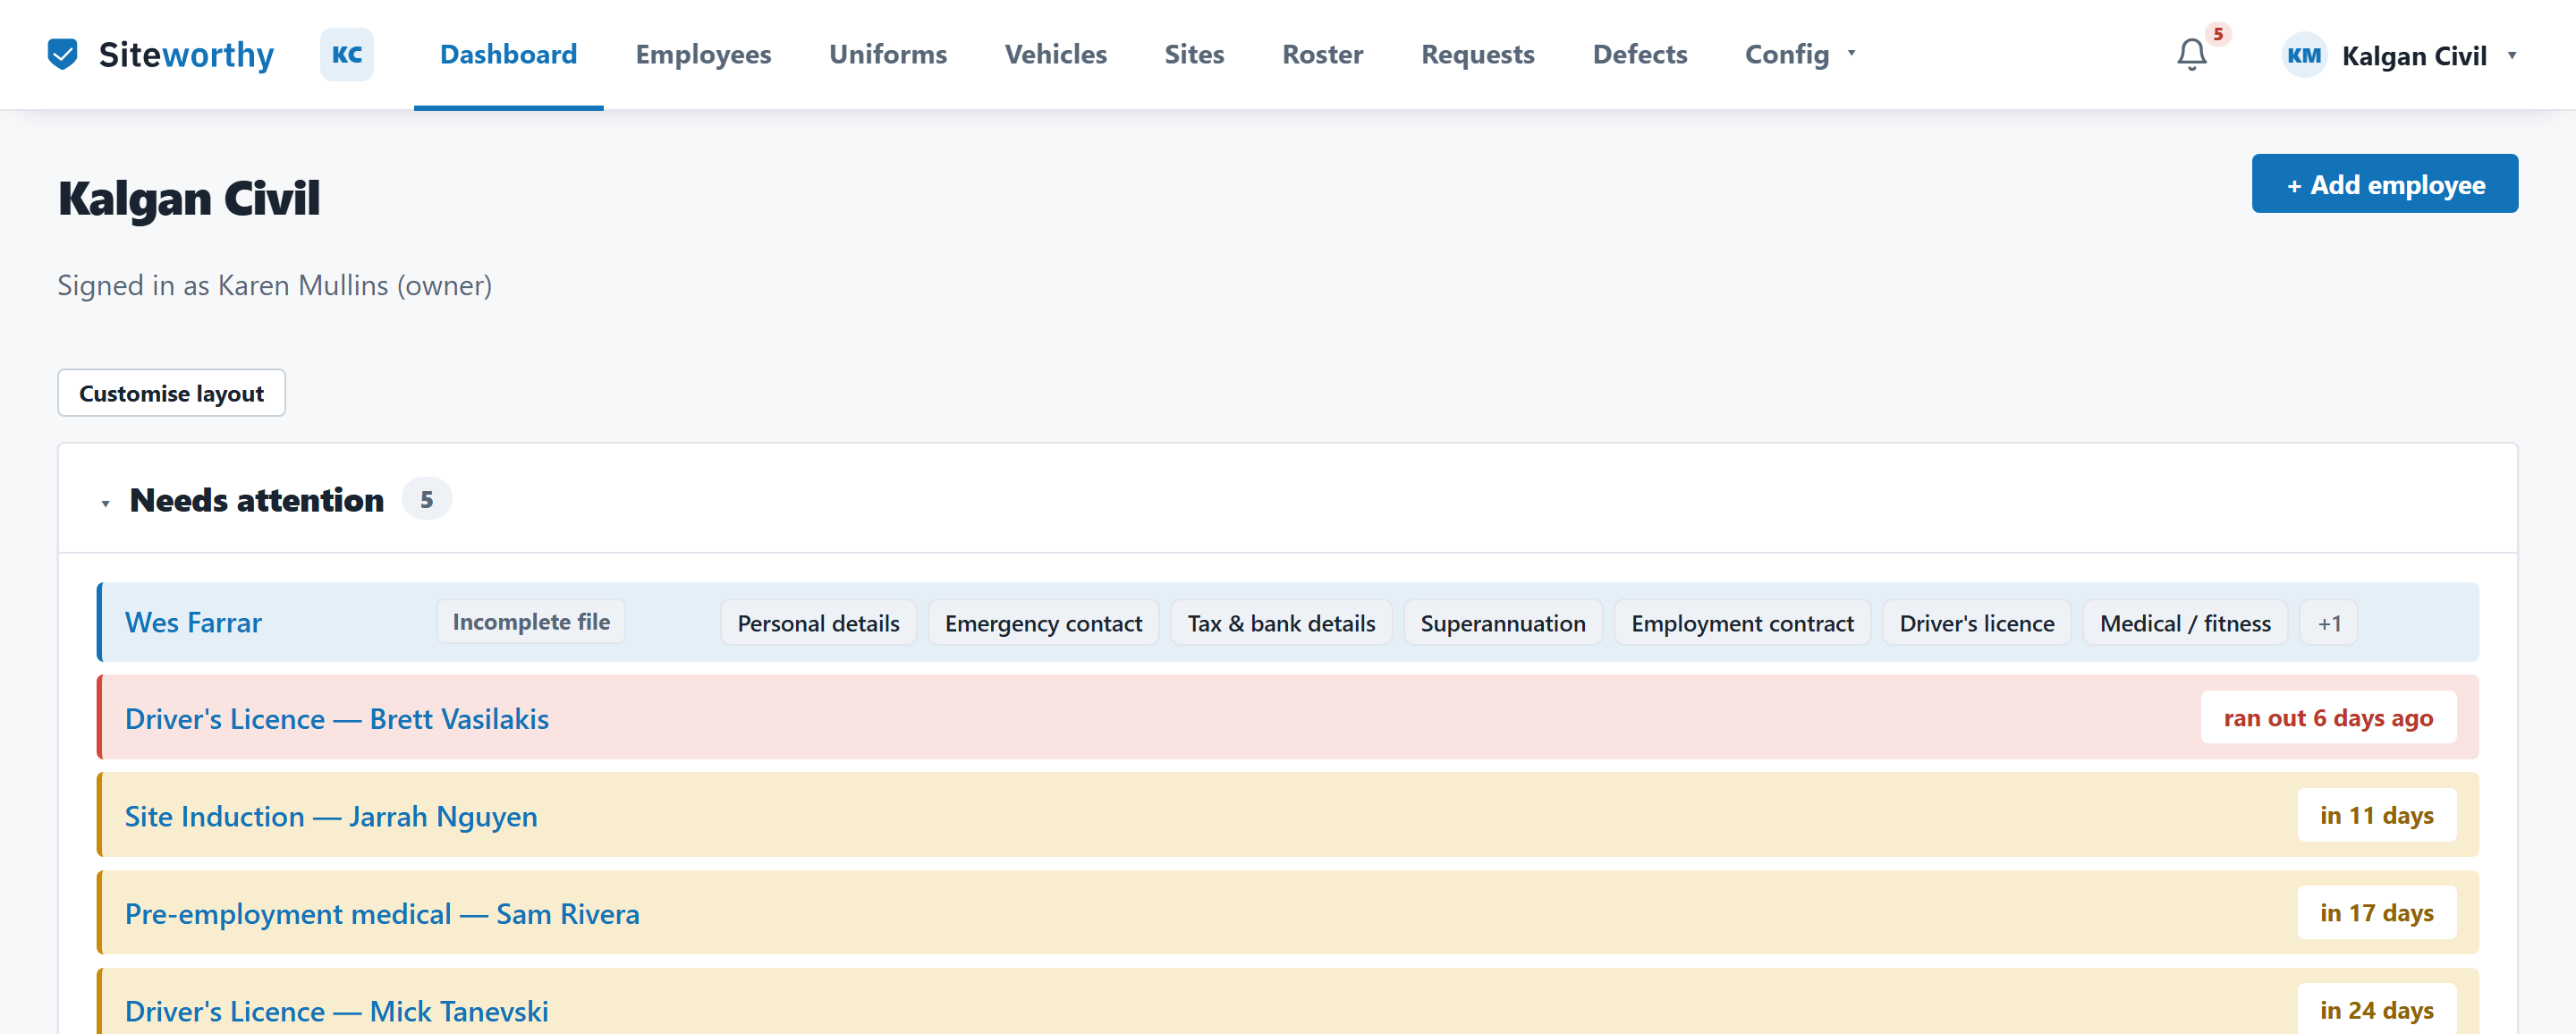Click the 'ran out 6 days ago' badge

coord(2328,718)
